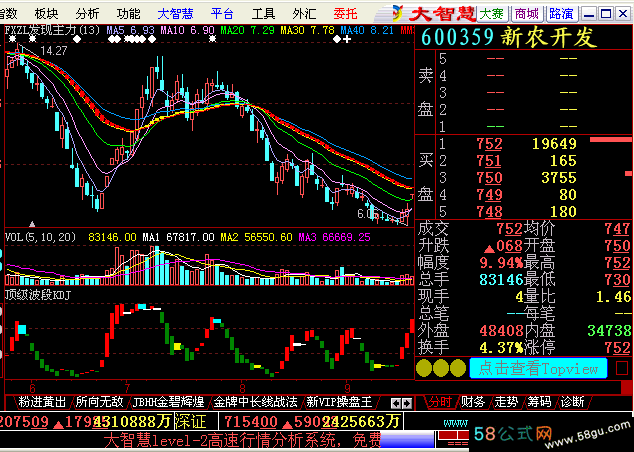Switch to the JBHH金碧辉煌 indicator tab

(168, 402)
